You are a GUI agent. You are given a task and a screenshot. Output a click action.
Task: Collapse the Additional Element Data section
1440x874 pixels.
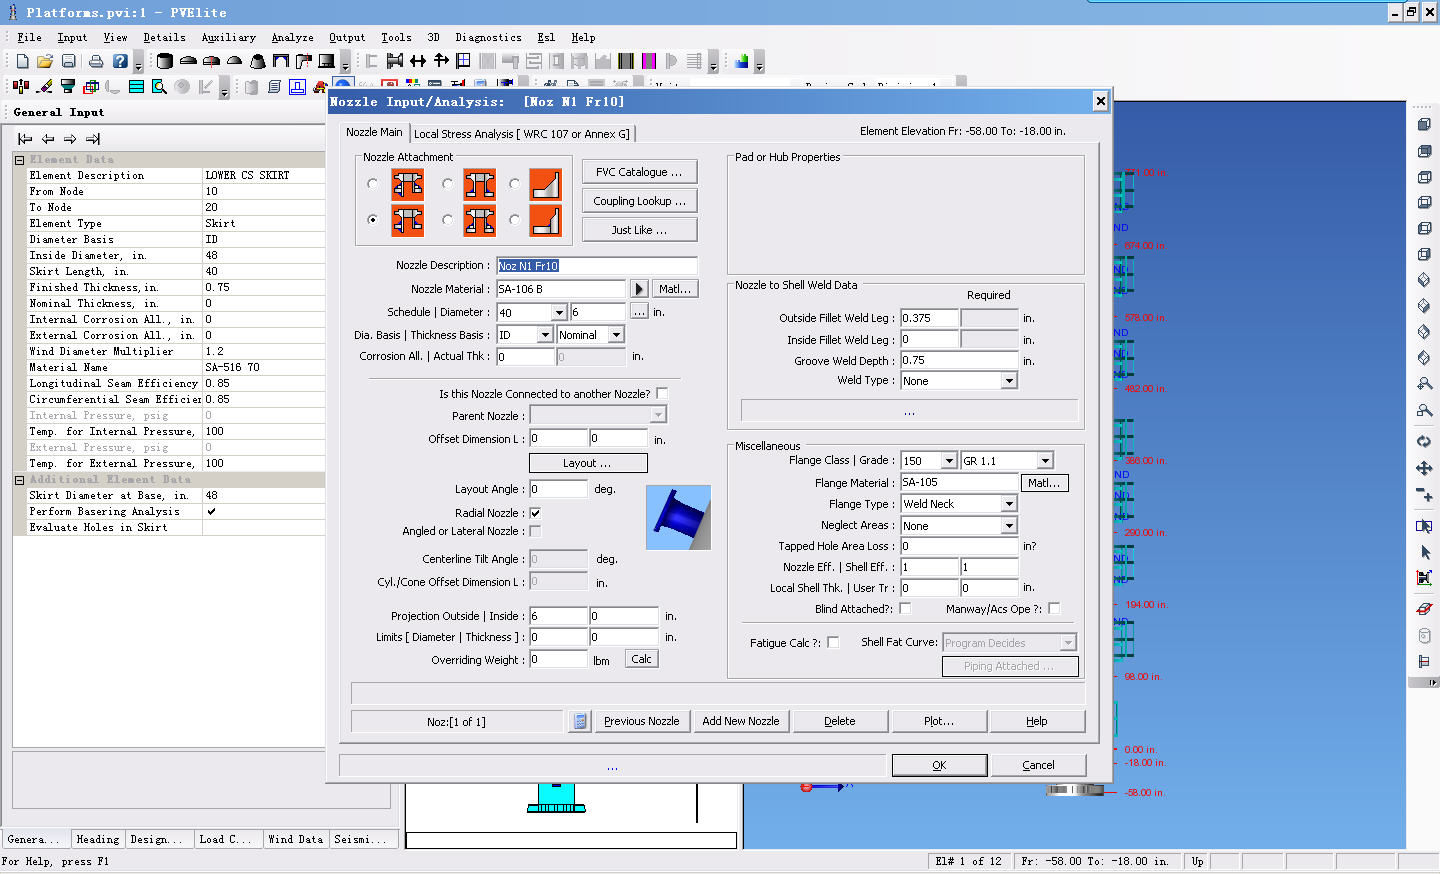pos(20,480)
